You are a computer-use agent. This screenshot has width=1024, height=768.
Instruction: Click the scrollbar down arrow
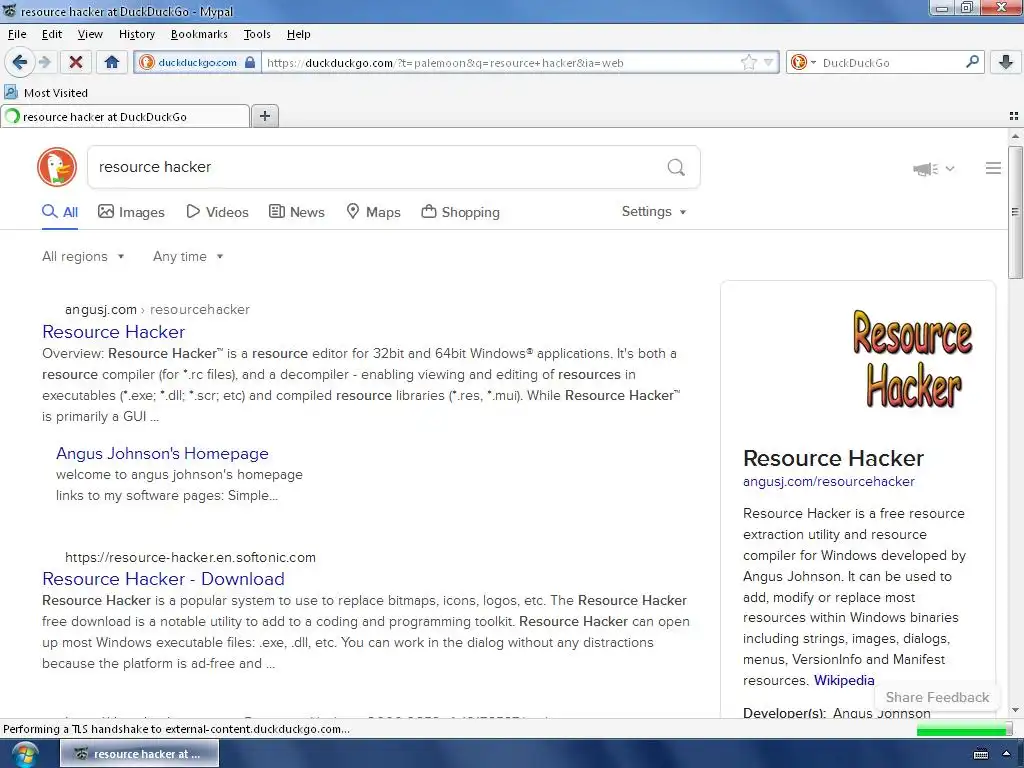coord(1015,710)
